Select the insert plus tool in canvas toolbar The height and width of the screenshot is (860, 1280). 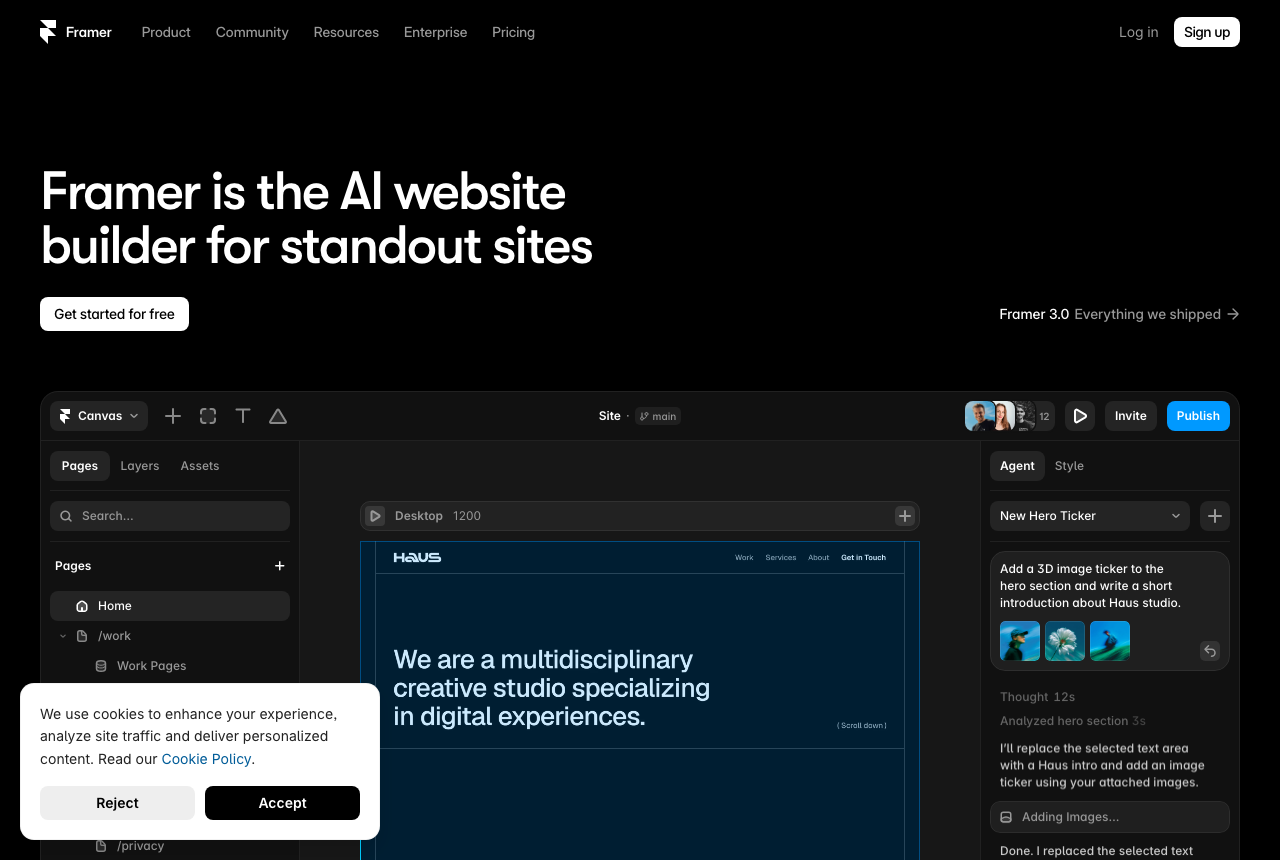point(173,416)
